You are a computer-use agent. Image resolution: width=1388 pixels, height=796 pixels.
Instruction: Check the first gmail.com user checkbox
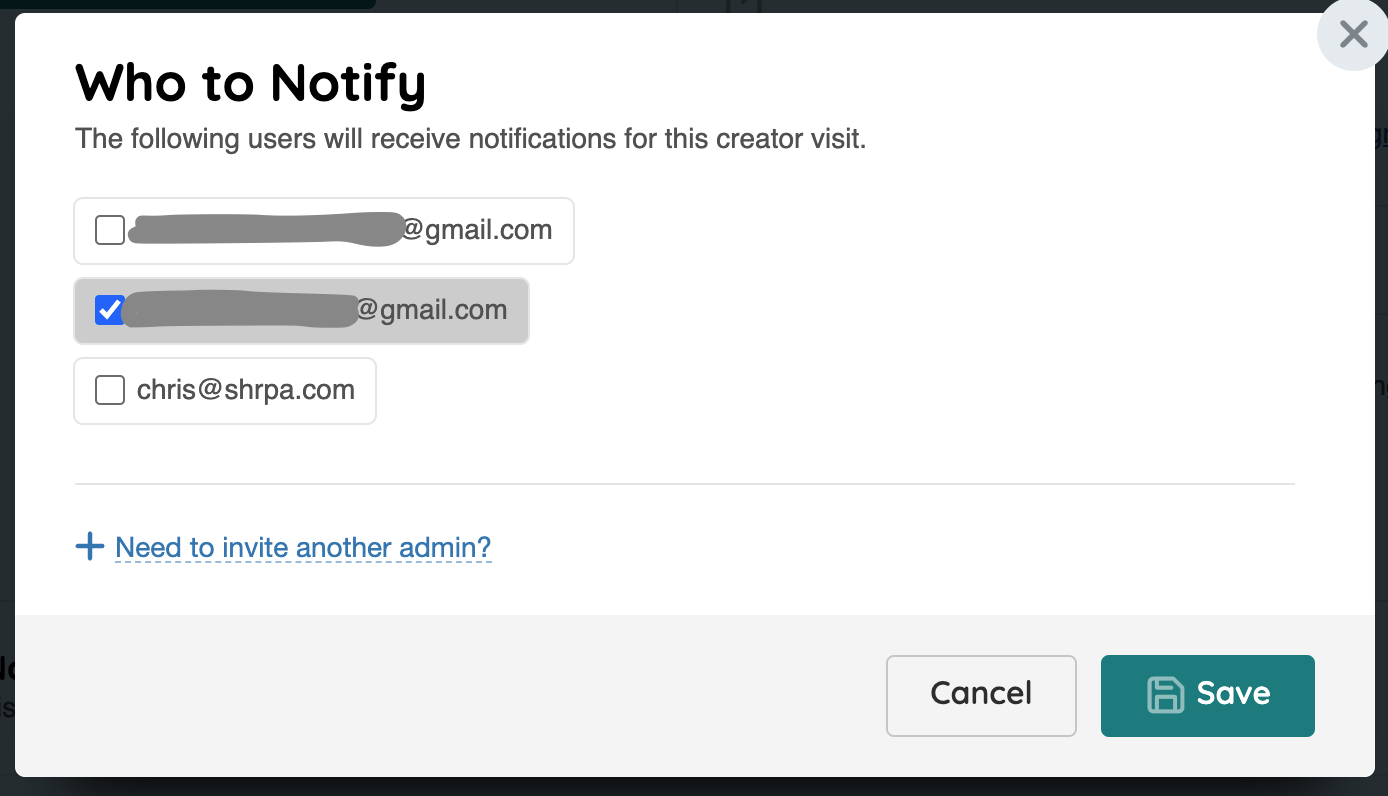[109, 231]
